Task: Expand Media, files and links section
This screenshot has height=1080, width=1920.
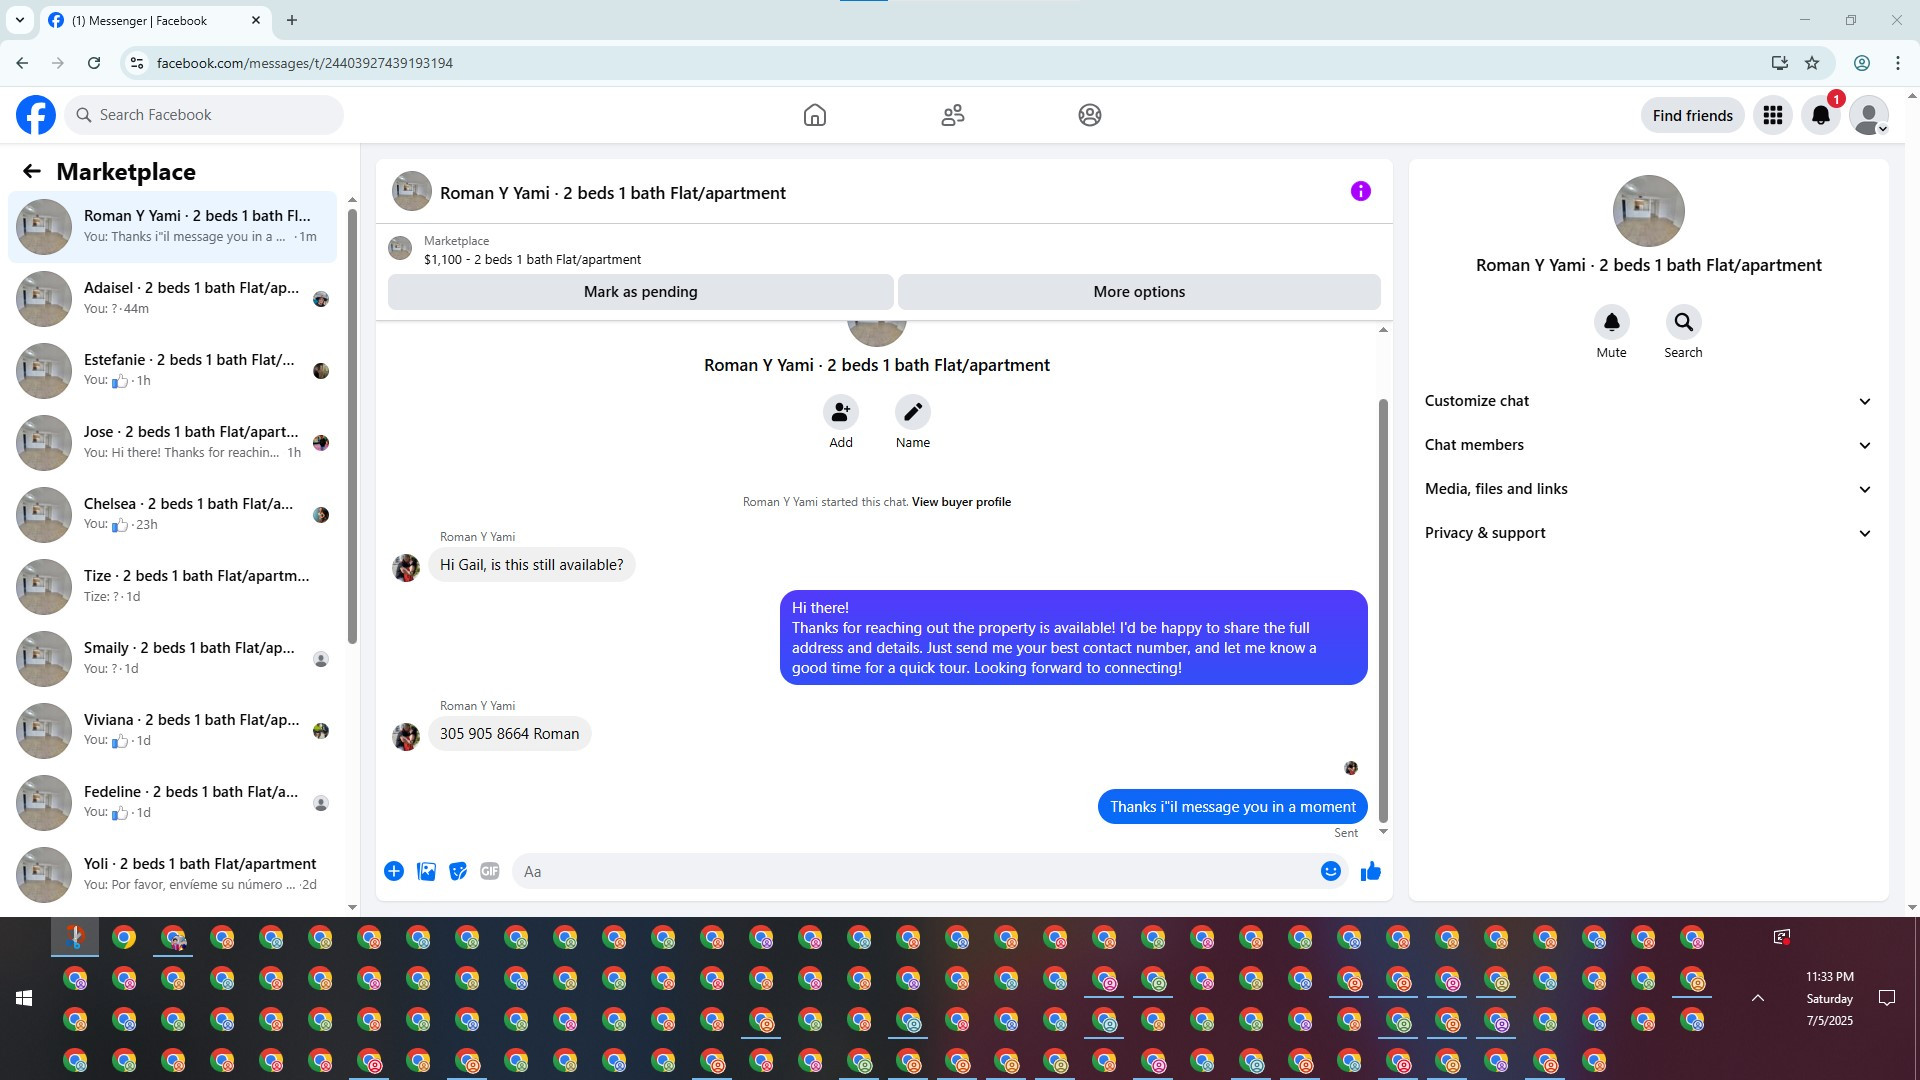Action: [1647, 489]
